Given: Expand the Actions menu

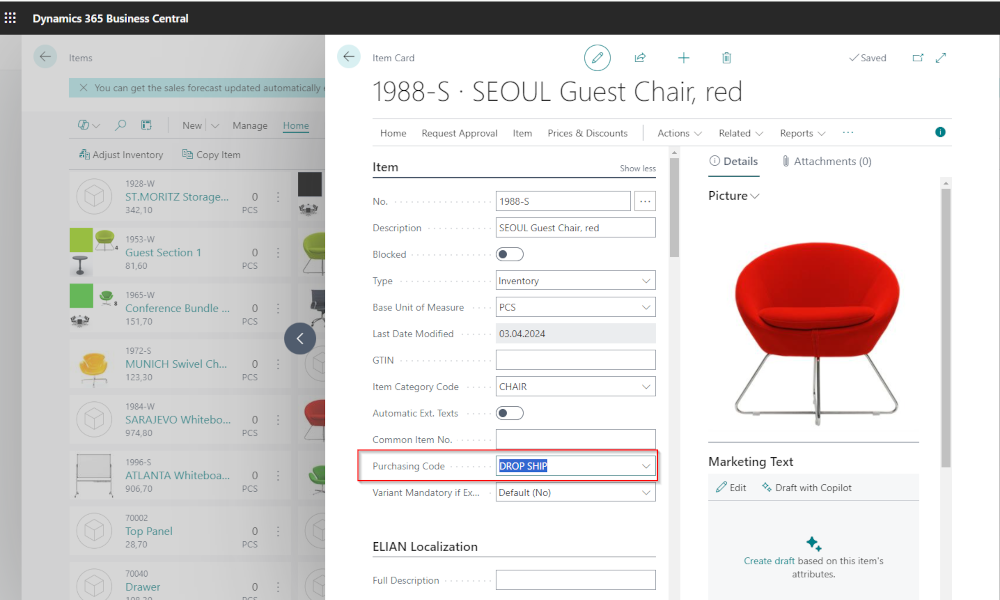Looking at the screenshot, I should pyautogui.click(x=680, y=133).
